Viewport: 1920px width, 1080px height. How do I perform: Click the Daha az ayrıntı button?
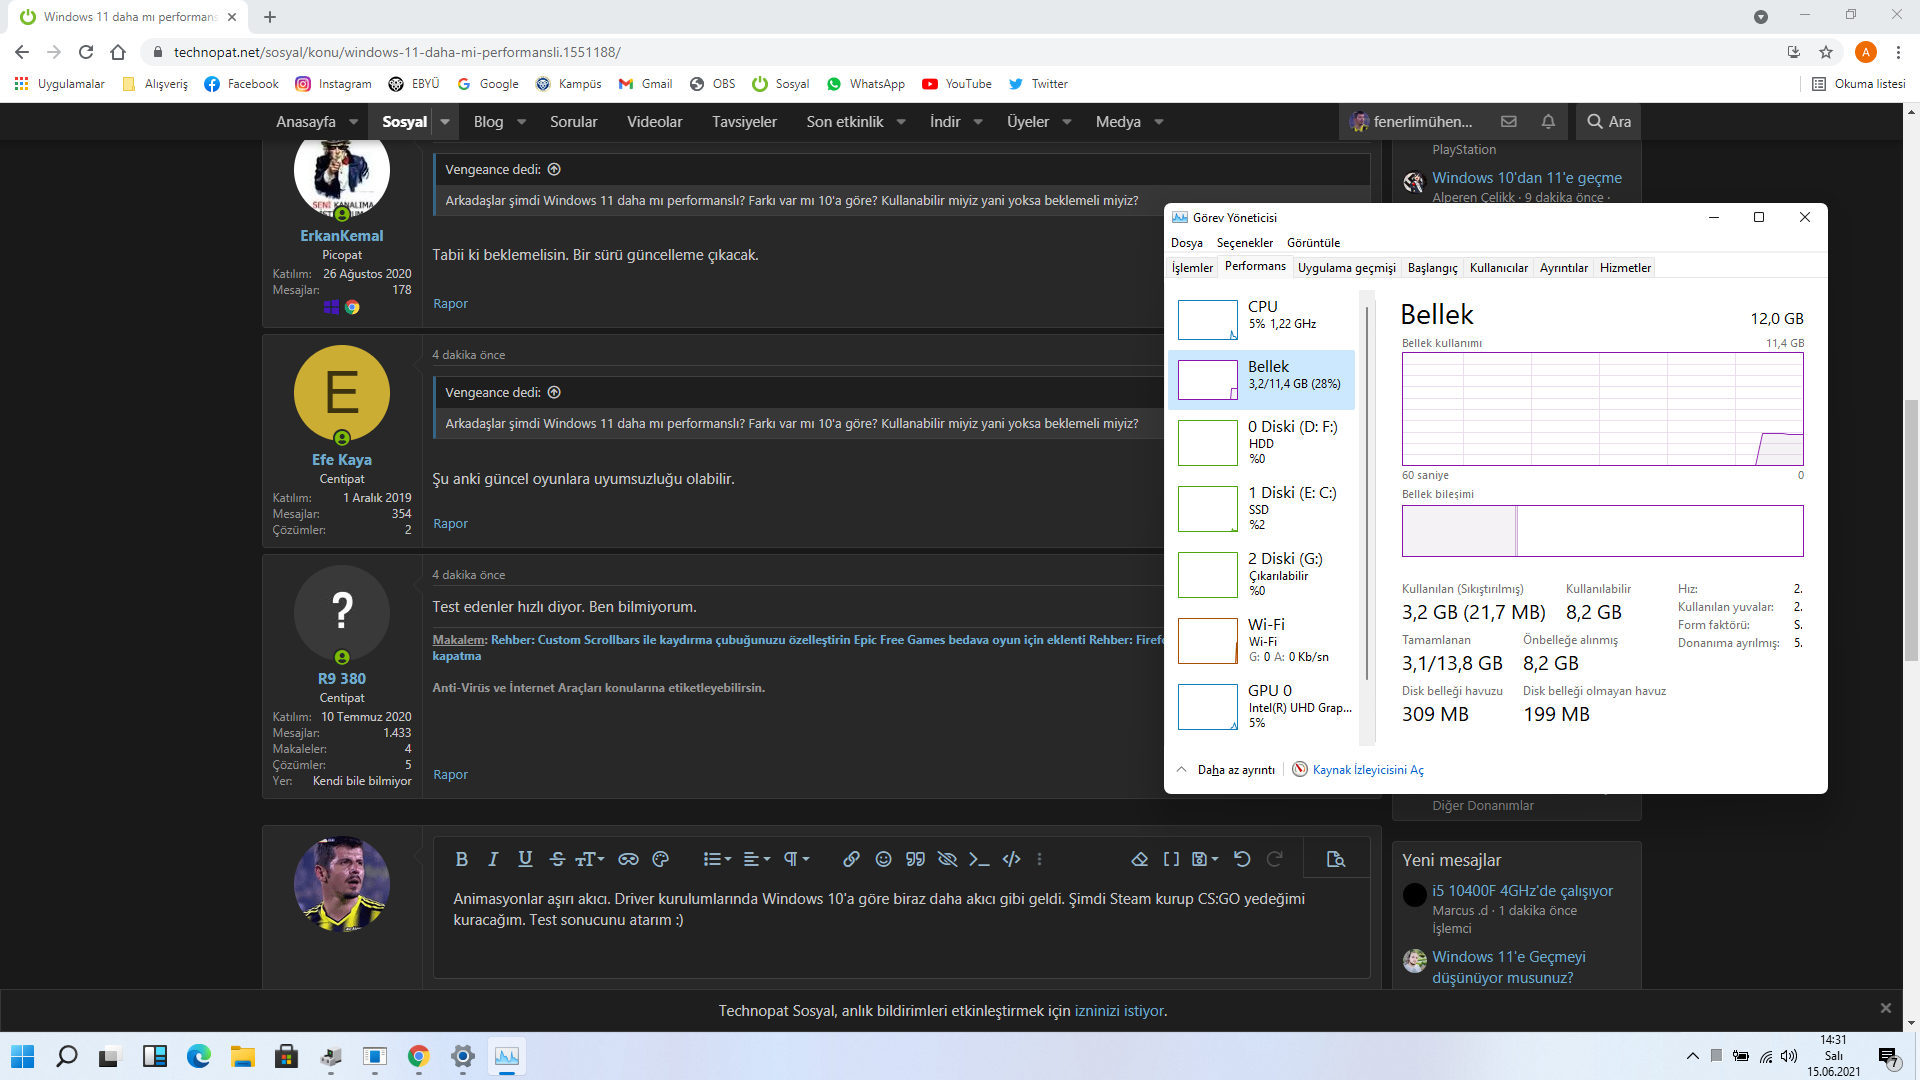(x=1235, y=770)
